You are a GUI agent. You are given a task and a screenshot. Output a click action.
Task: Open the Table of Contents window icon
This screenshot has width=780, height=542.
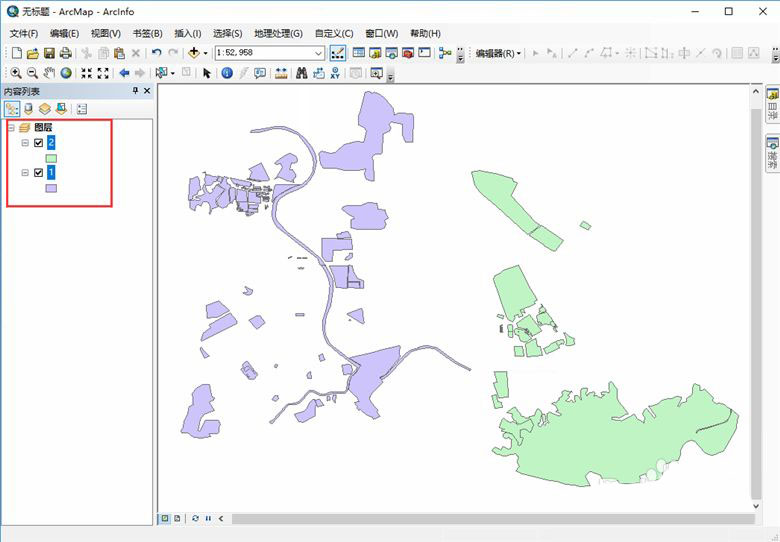359,53
